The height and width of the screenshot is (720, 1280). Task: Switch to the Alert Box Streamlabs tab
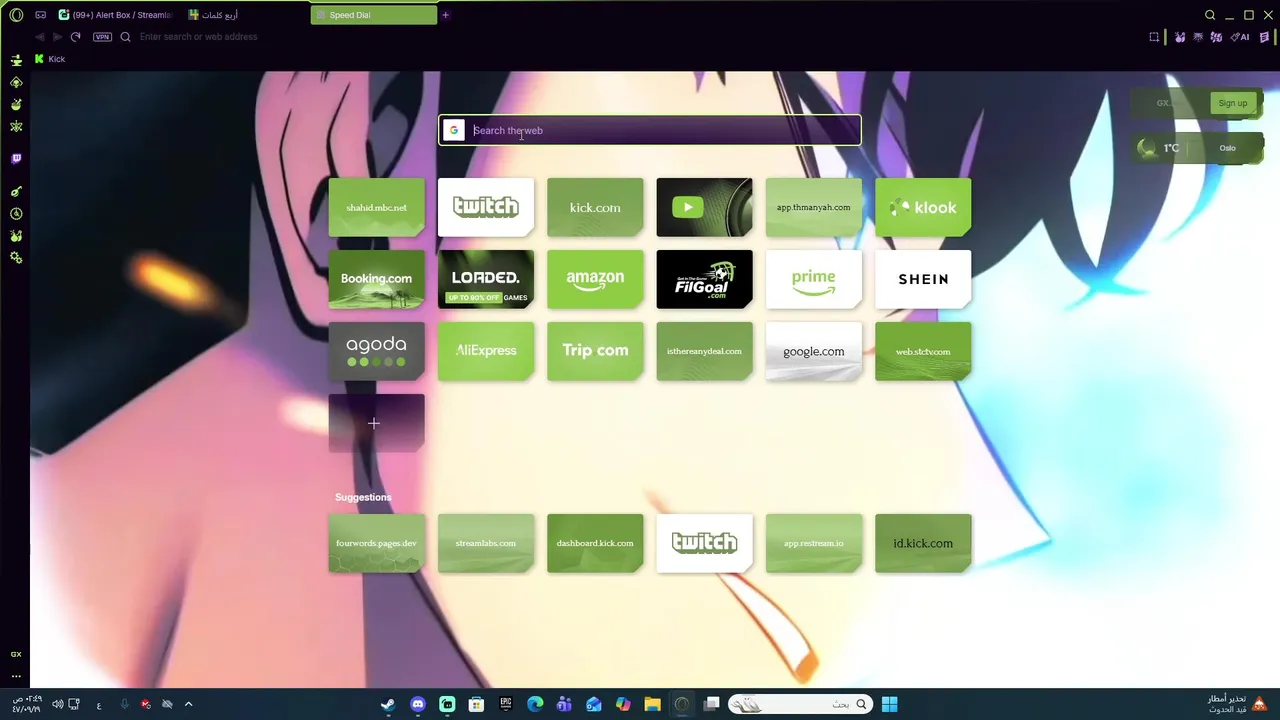tap(115, 15)
